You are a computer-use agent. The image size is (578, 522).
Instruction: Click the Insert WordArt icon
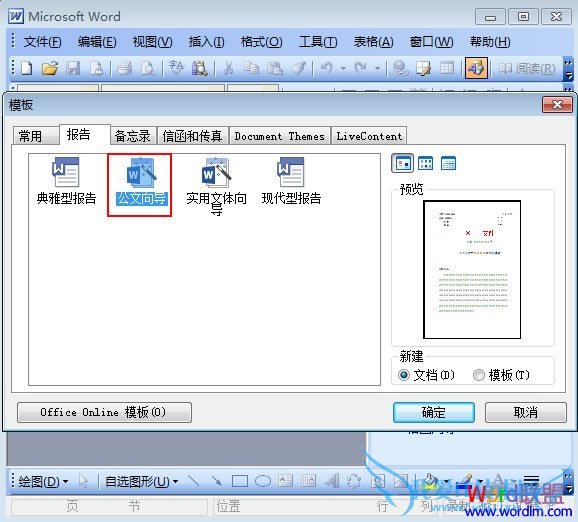click(332, 481)
